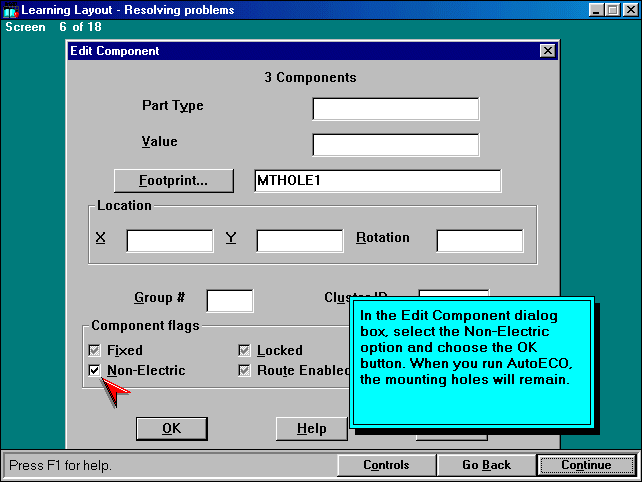Click the Learning Layout title bar icon
This screenshot has width=642, height=482.
pos(12,10)
